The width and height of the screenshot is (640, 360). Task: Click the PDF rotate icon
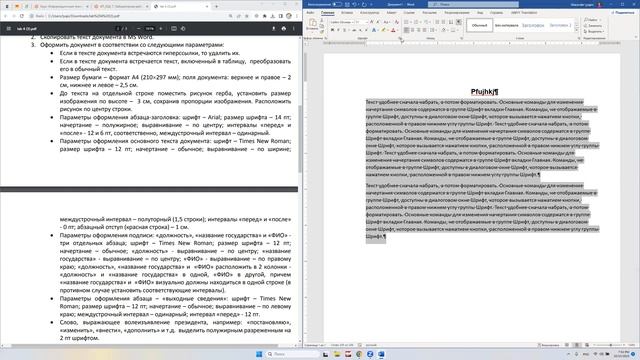point(183,29)
